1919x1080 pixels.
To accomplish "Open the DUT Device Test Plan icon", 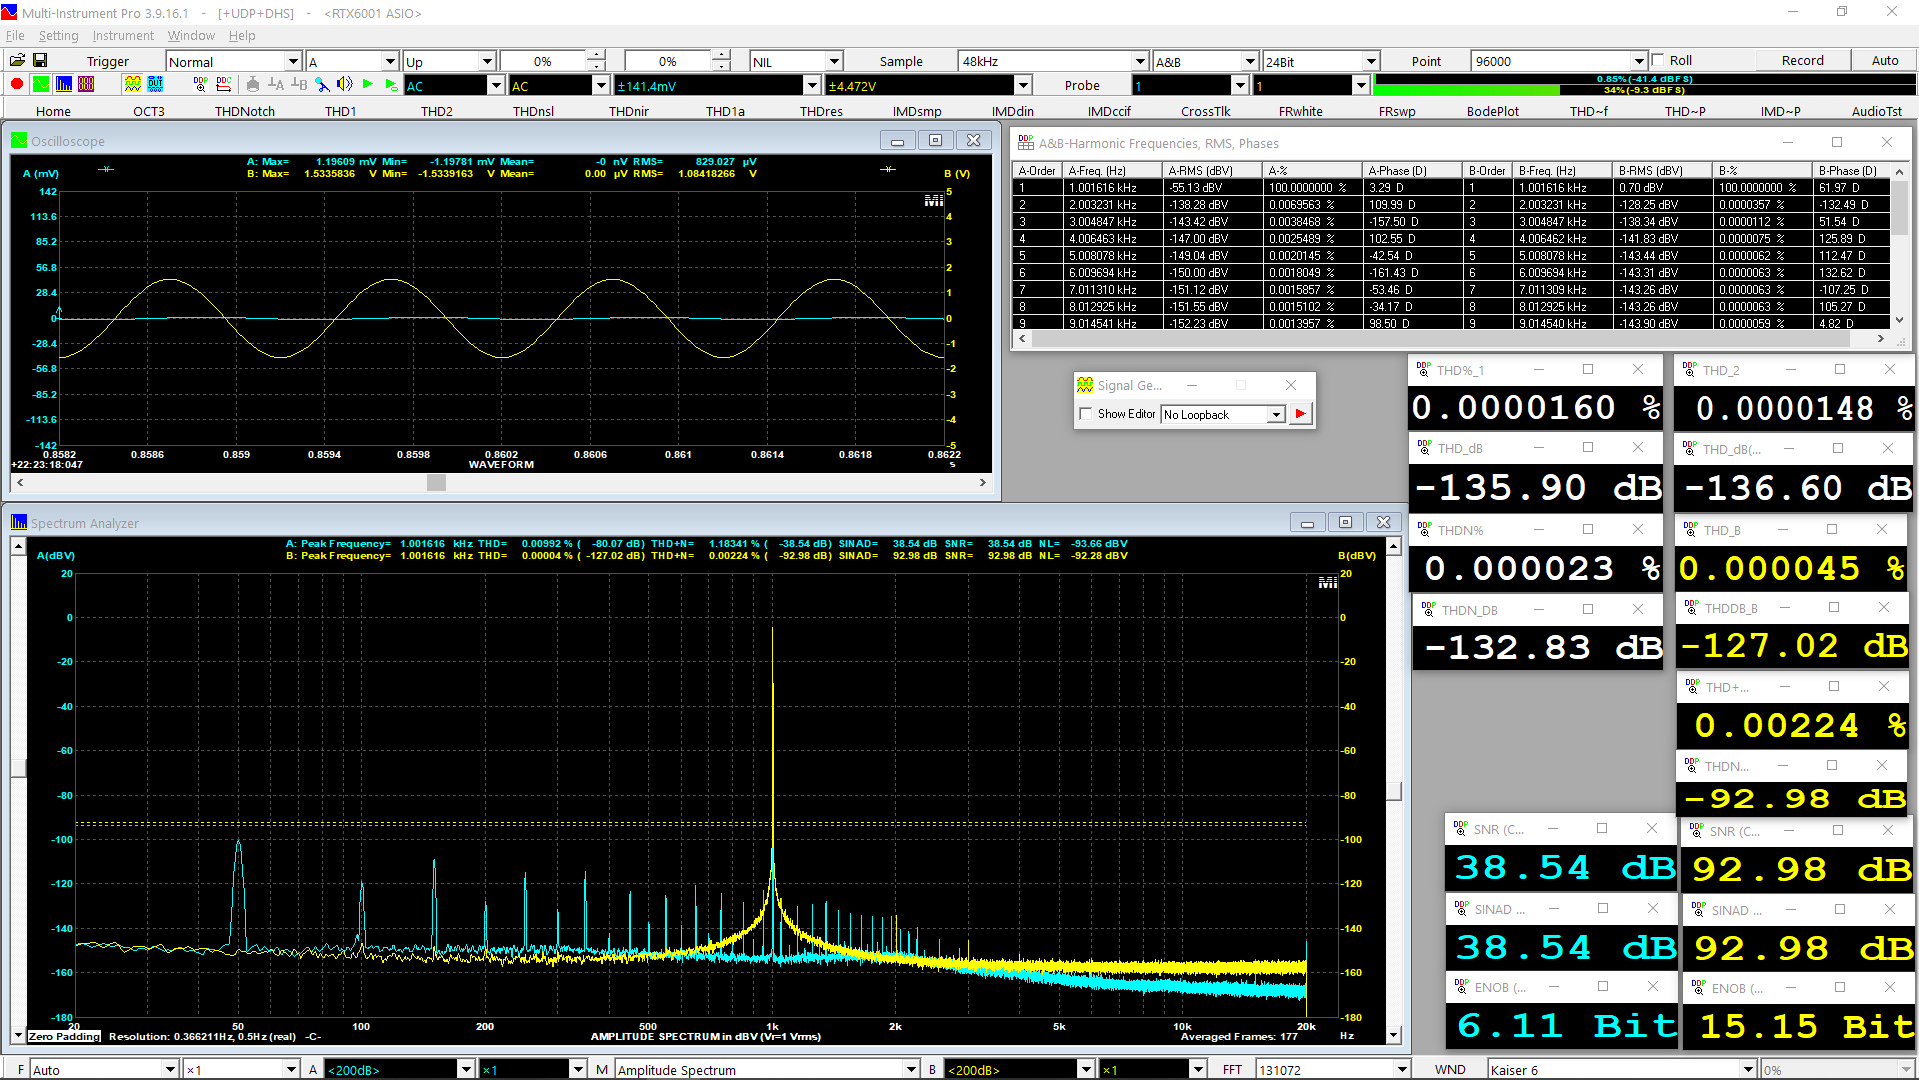I will [155, 85].
